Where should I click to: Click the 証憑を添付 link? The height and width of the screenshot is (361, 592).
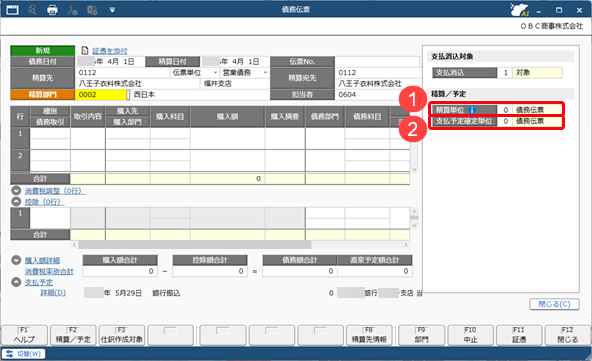pyautogui.click(x=110, y=51)
